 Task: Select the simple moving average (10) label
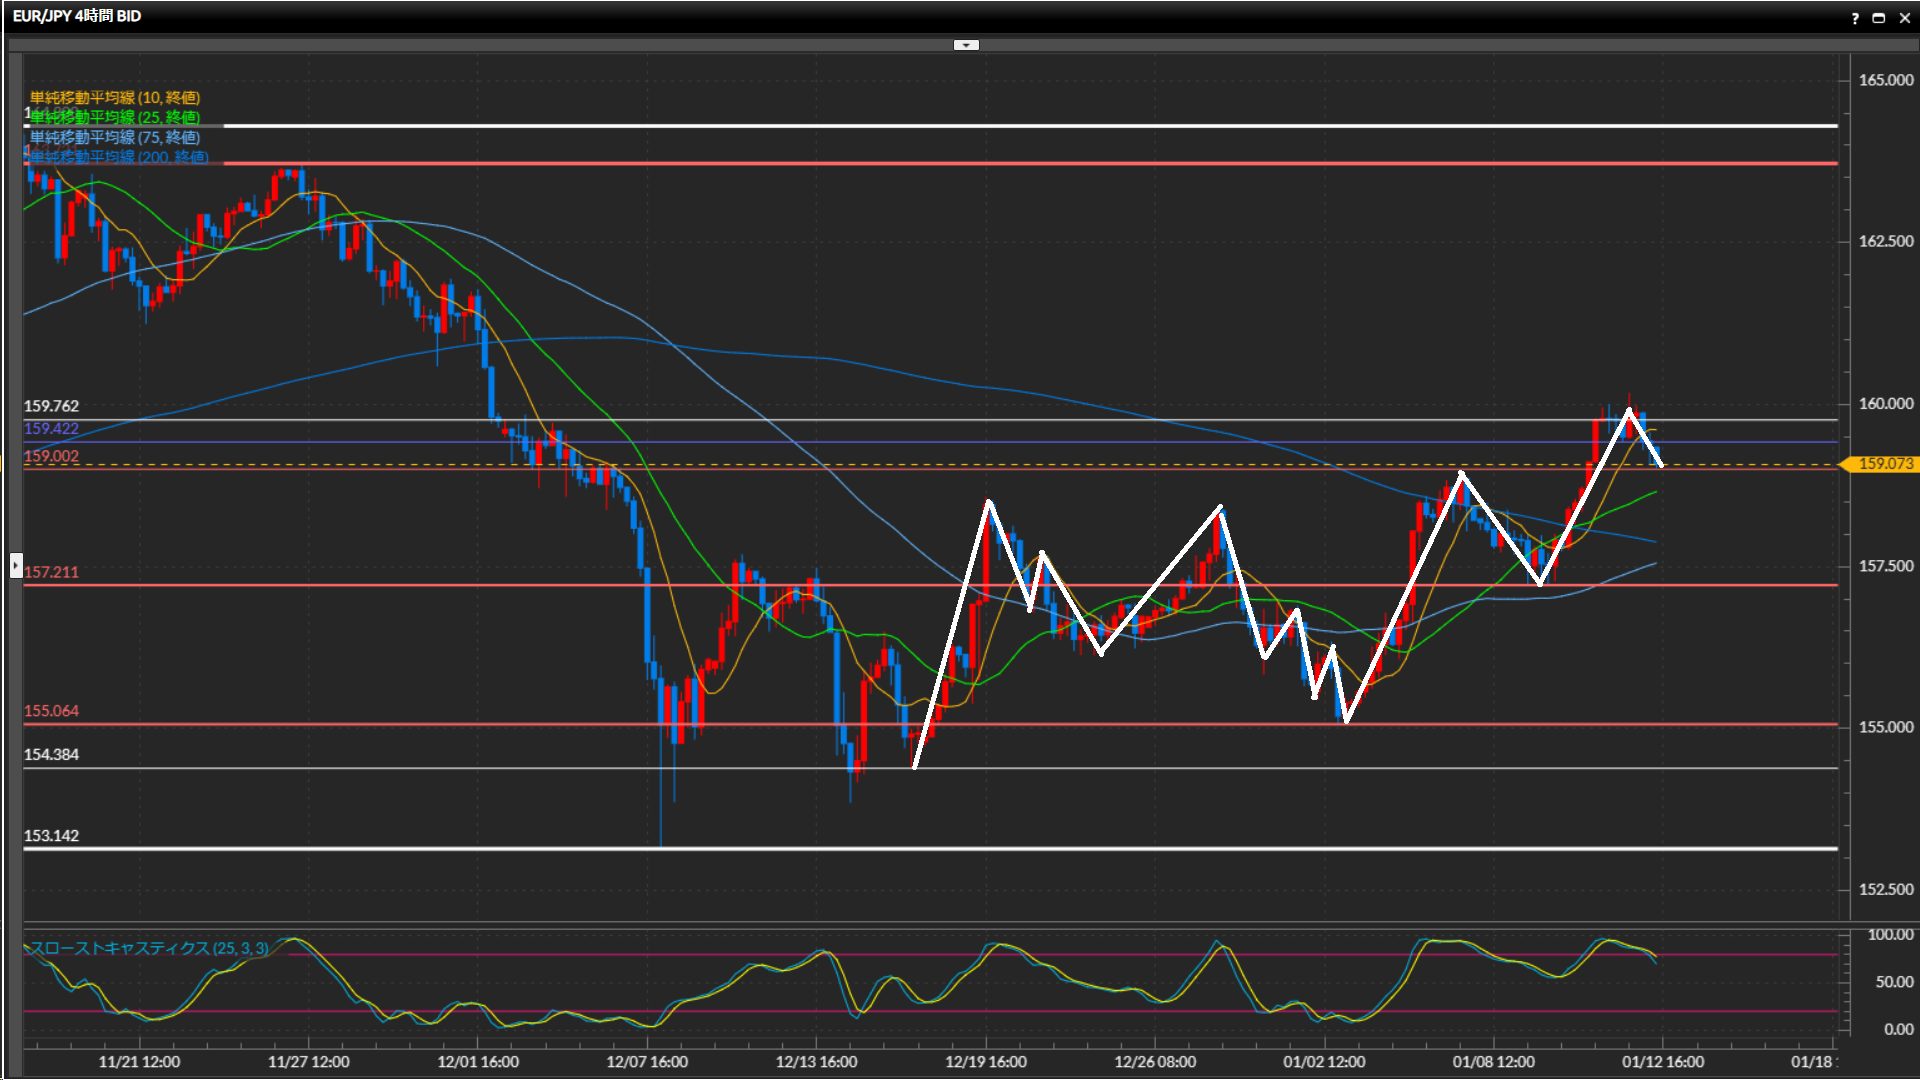(x=115, y=97)
